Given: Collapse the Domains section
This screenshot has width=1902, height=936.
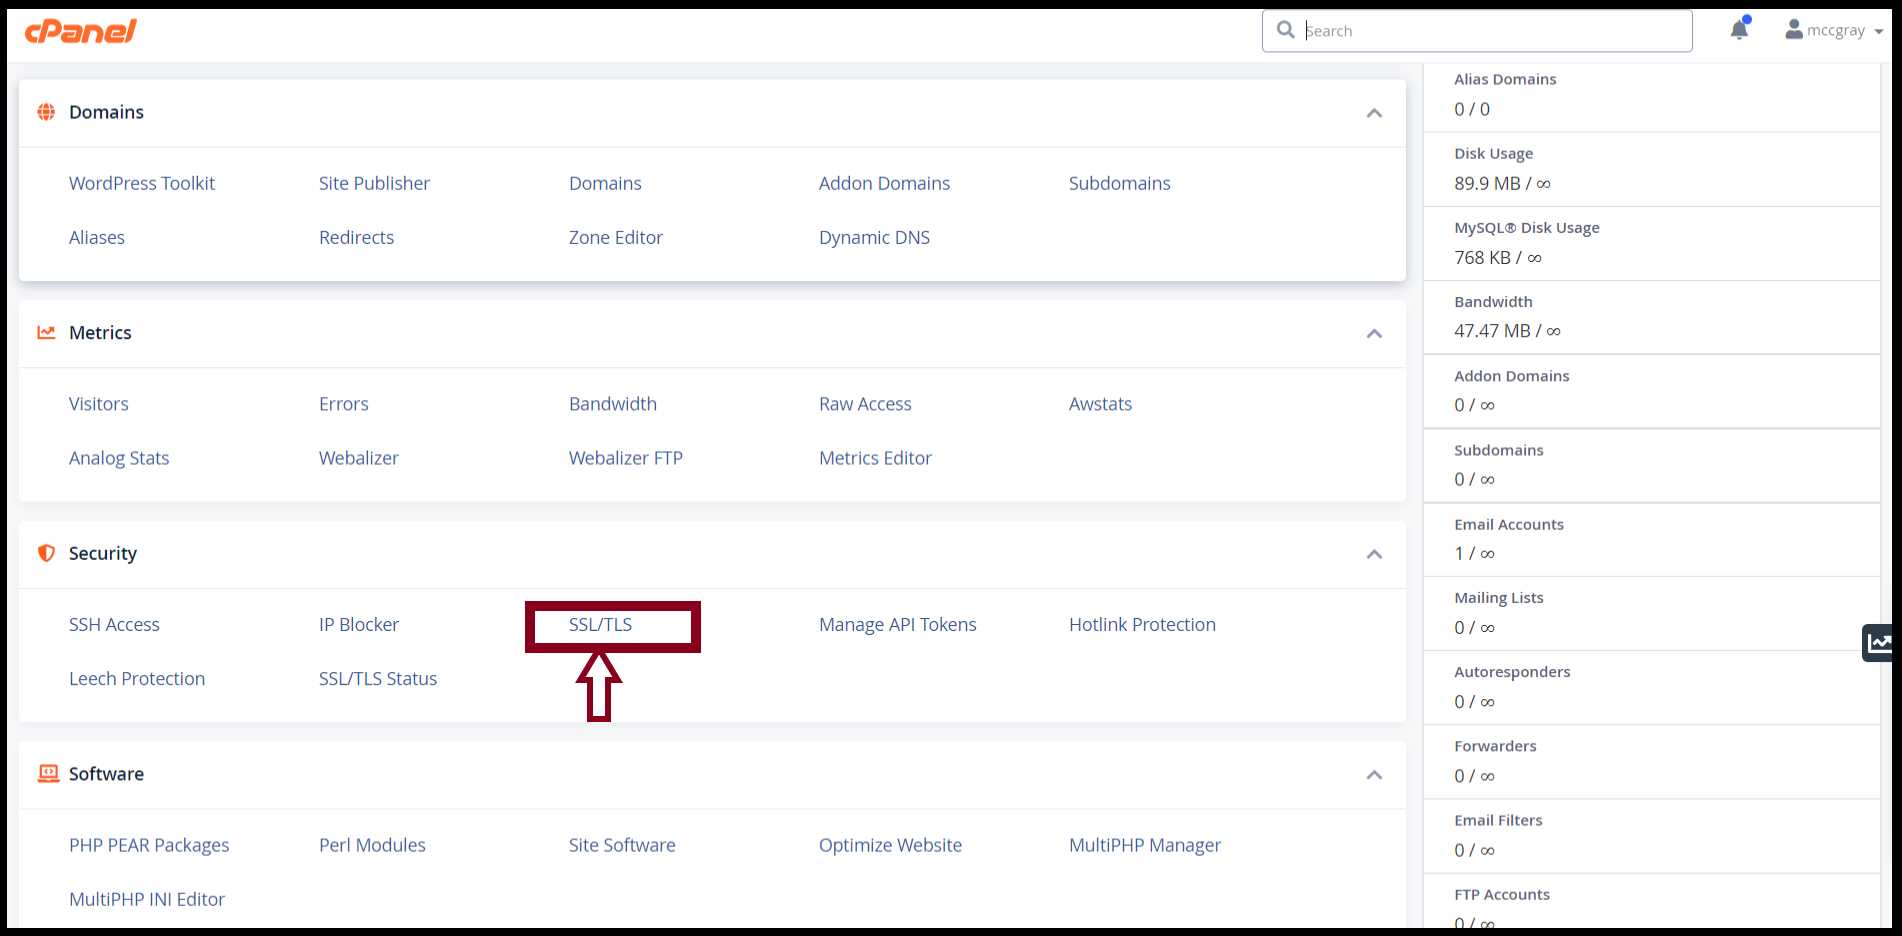Looking at the screenshot, I should pyautogui.click(x=1374, y=113).
